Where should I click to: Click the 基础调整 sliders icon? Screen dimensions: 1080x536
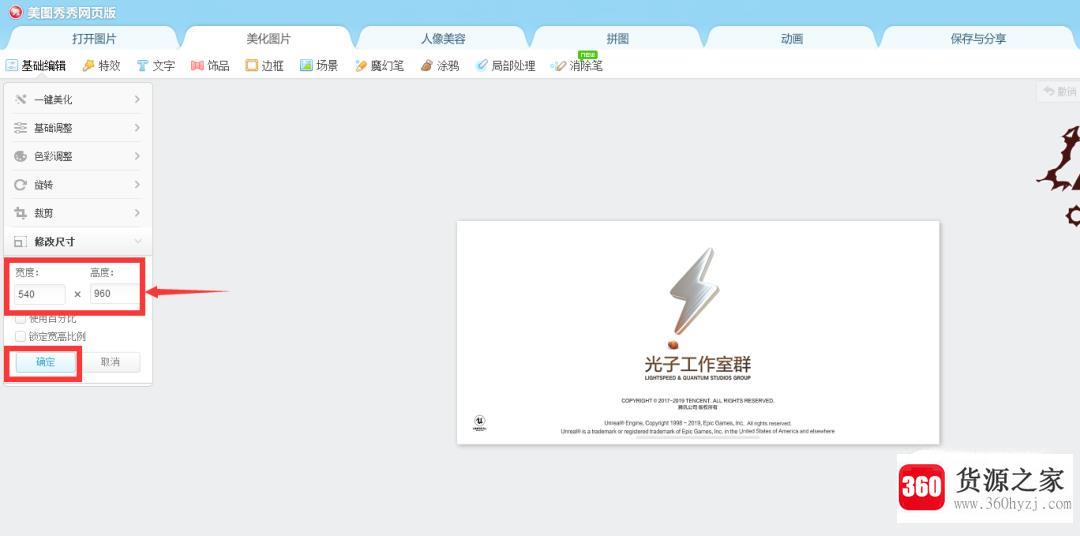(21, 128)
